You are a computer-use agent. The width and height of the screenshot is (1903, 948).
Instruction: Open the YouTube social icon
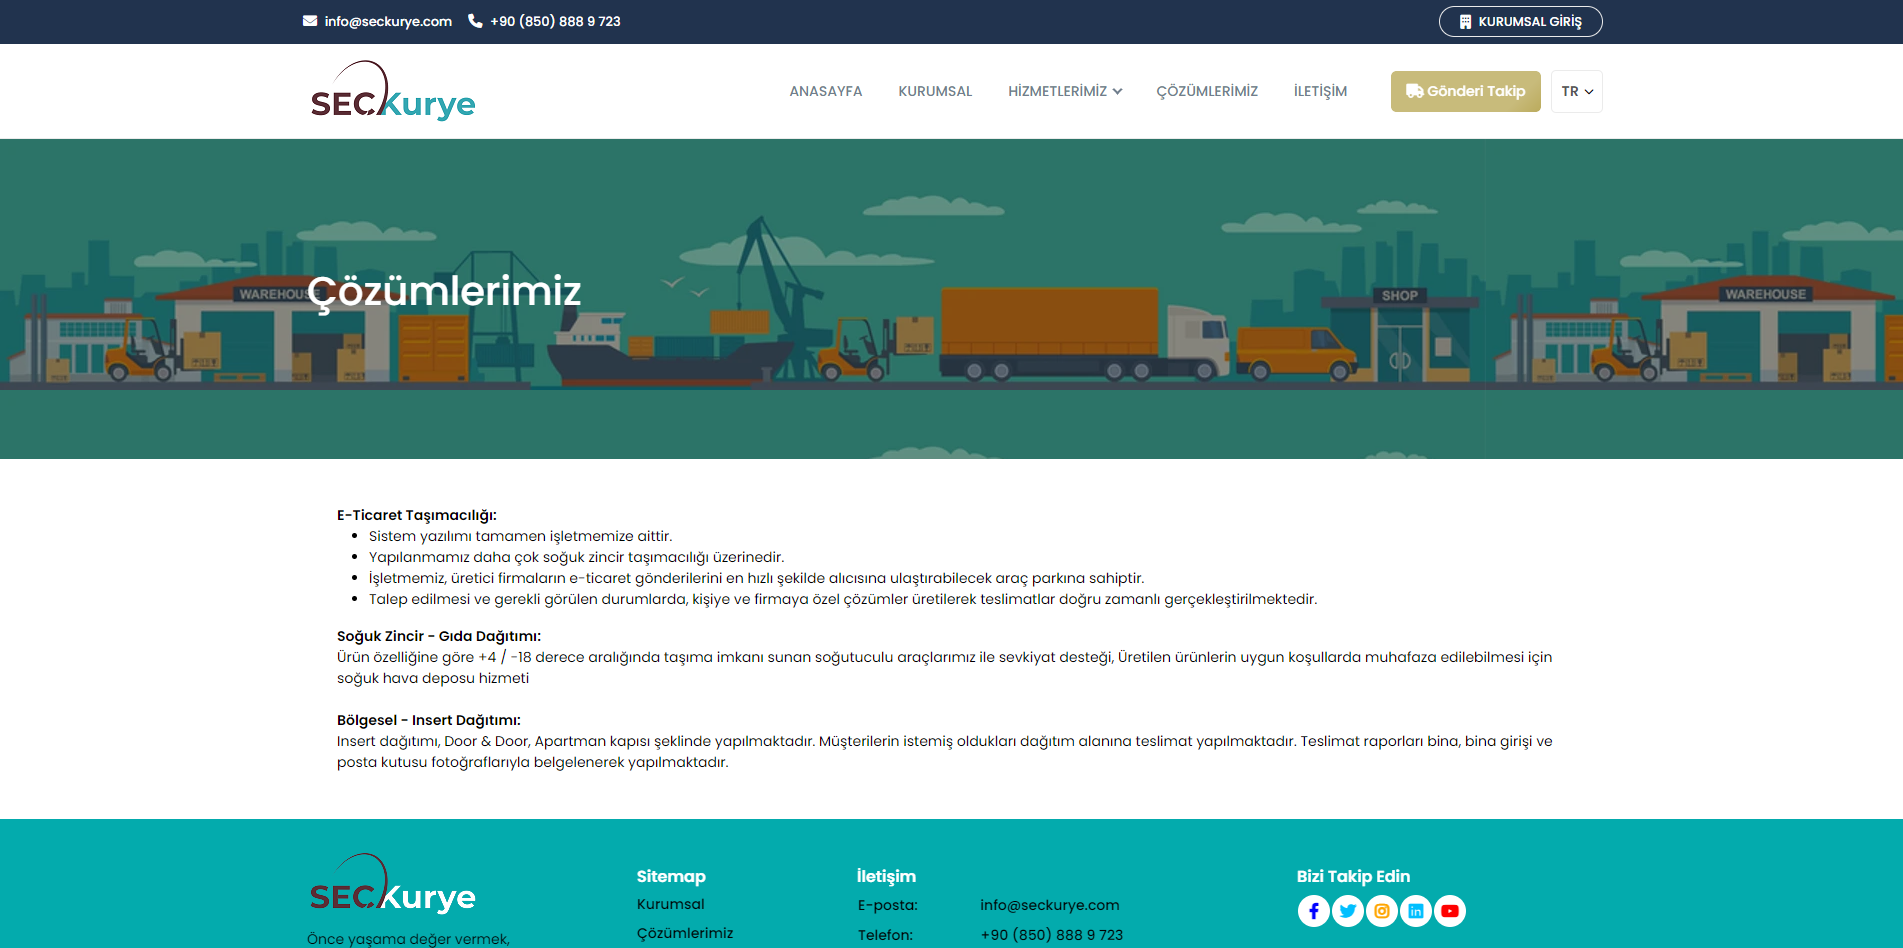(1449, 911)
